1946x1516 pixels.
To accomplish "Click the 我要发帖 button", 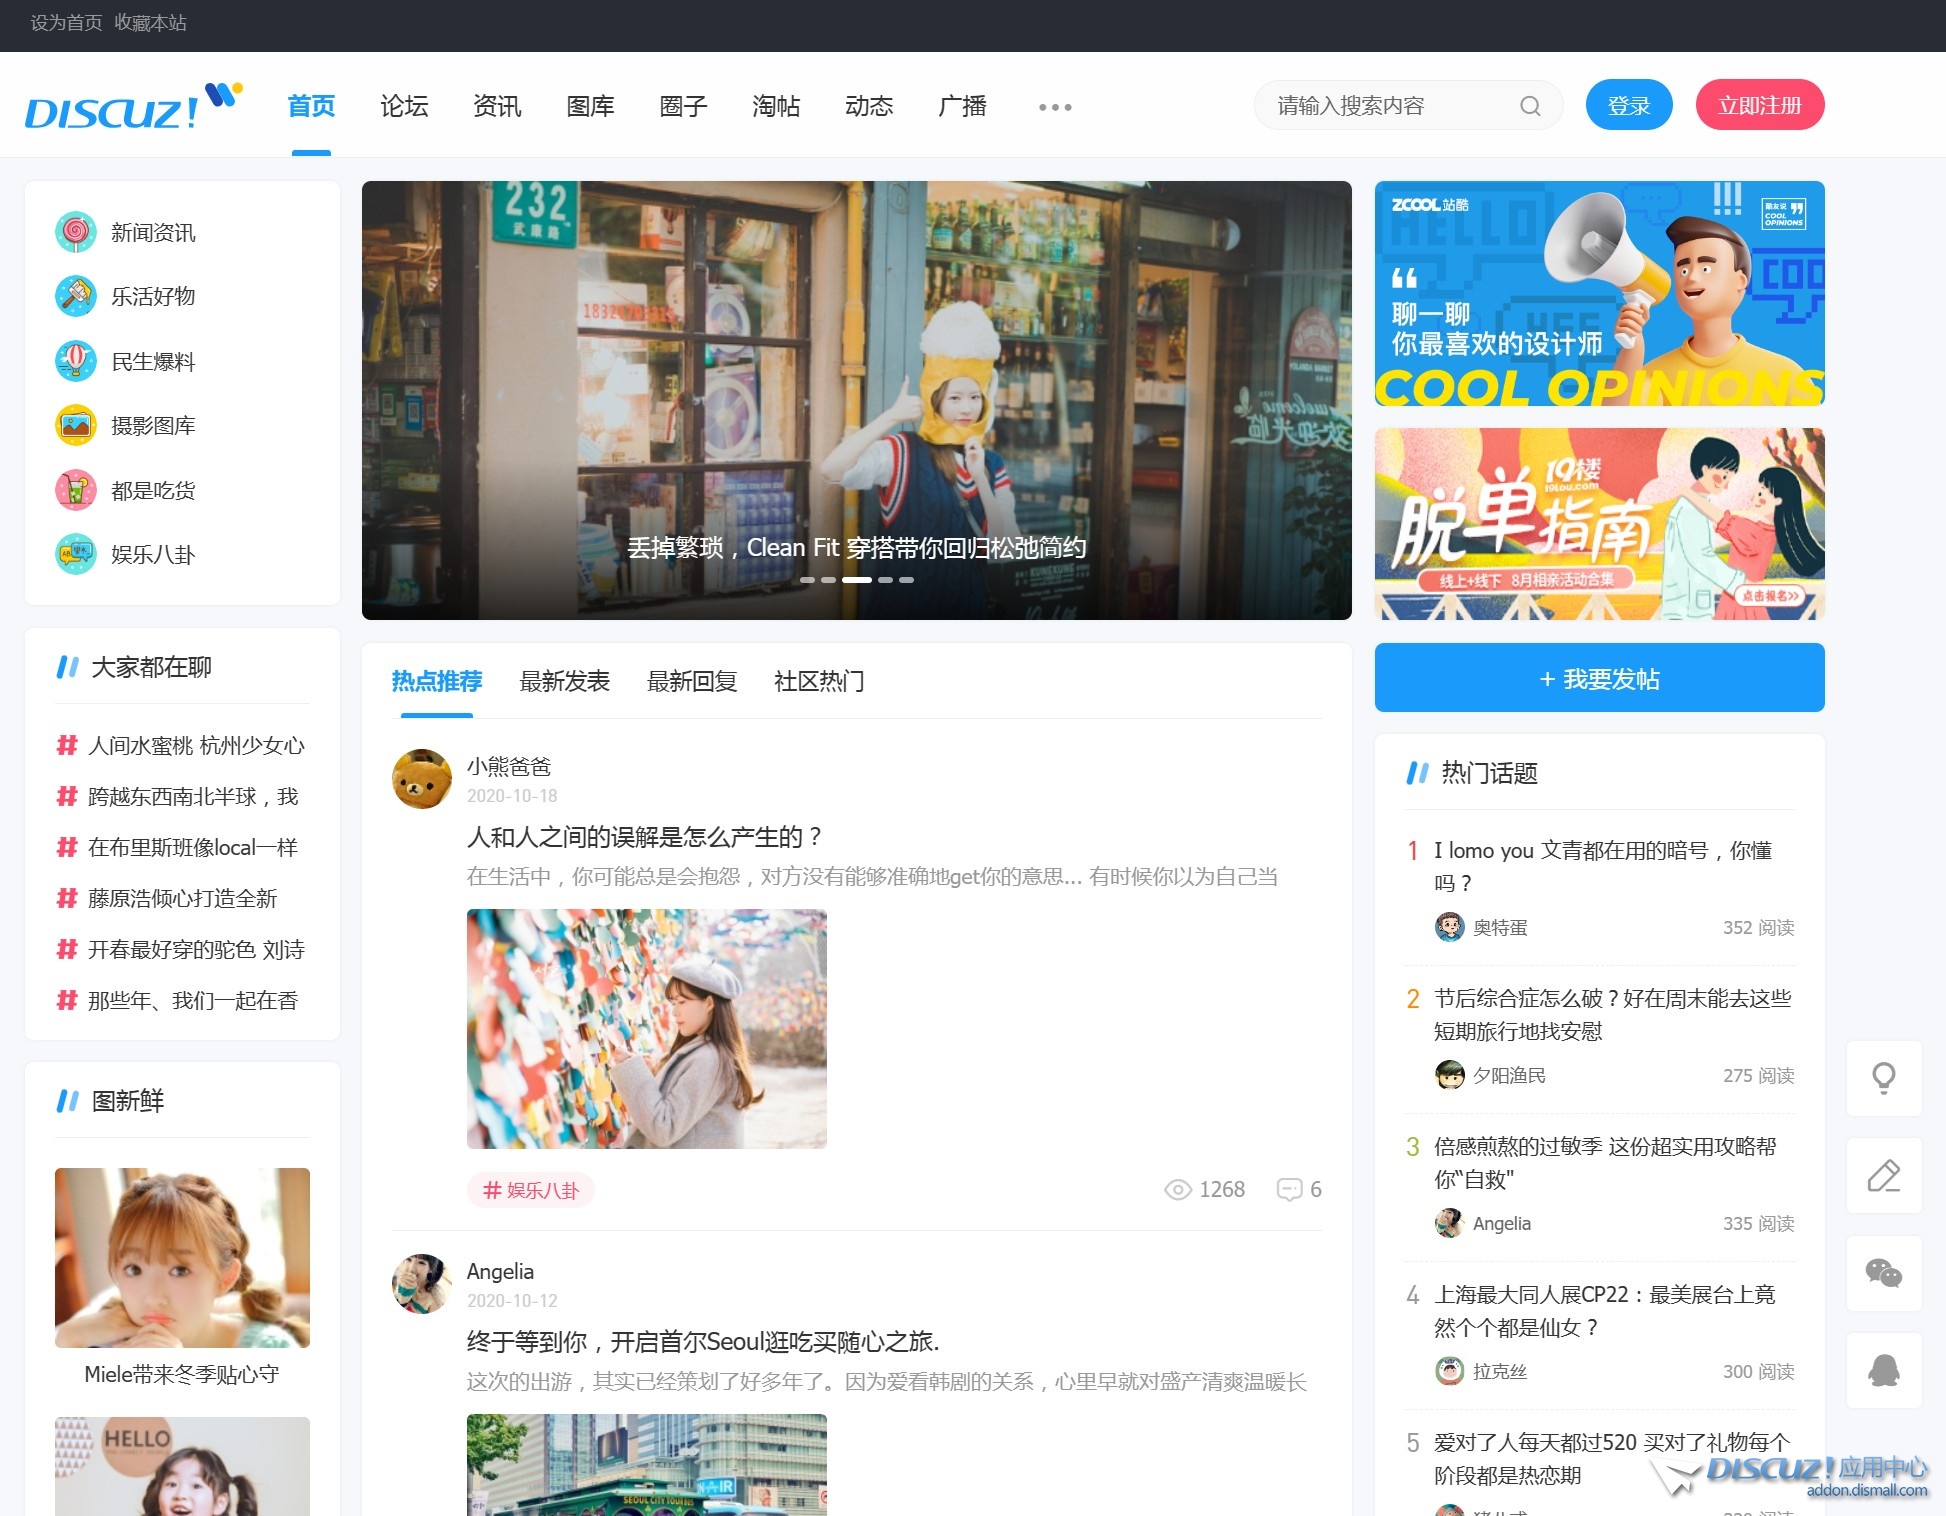I will (1600, 678).
